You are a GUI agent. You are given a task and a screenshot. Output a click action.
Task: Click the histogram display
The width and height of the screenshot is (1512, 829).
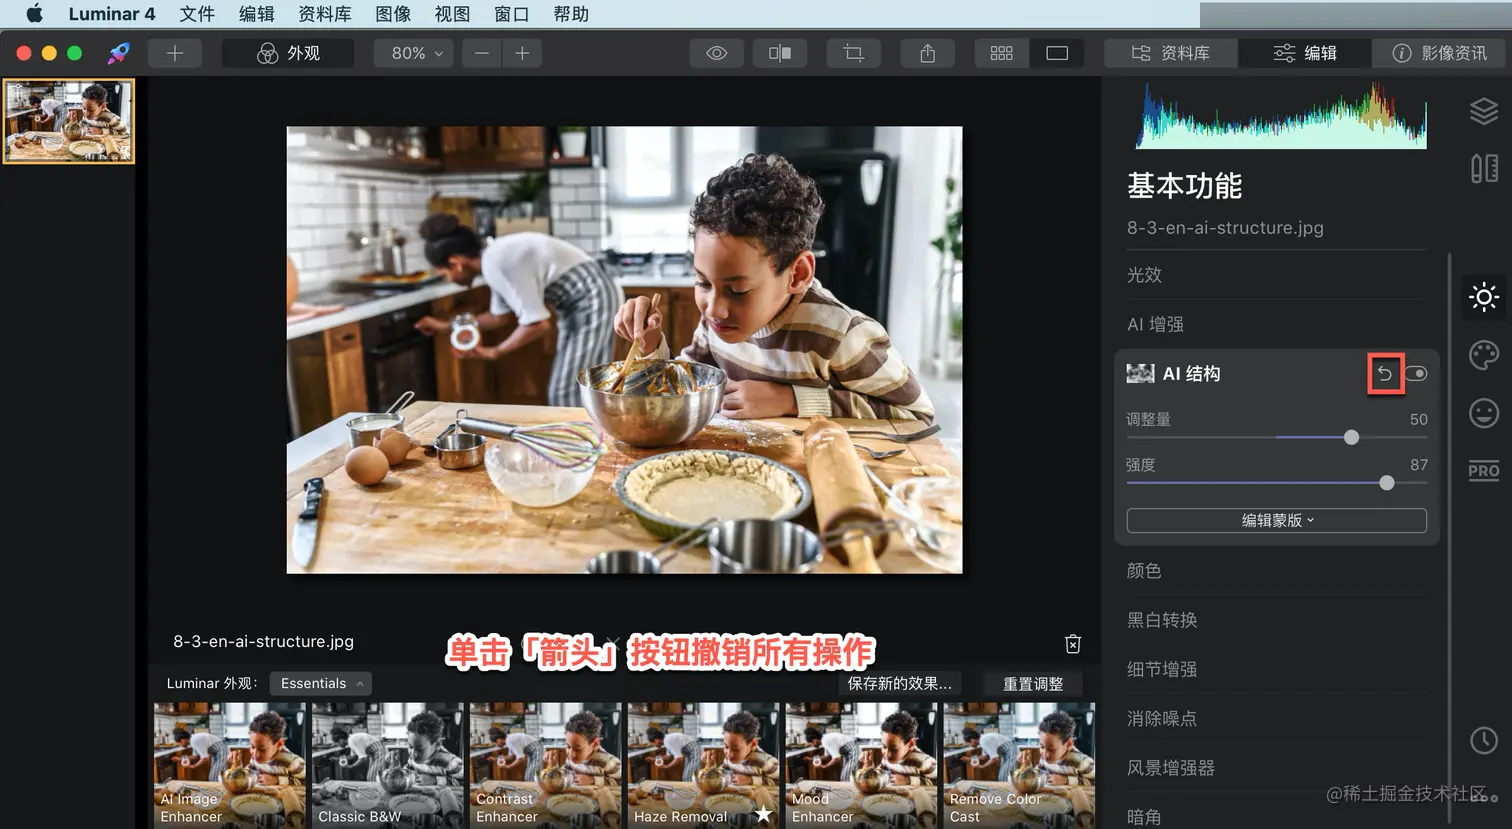pos(1282,115)
